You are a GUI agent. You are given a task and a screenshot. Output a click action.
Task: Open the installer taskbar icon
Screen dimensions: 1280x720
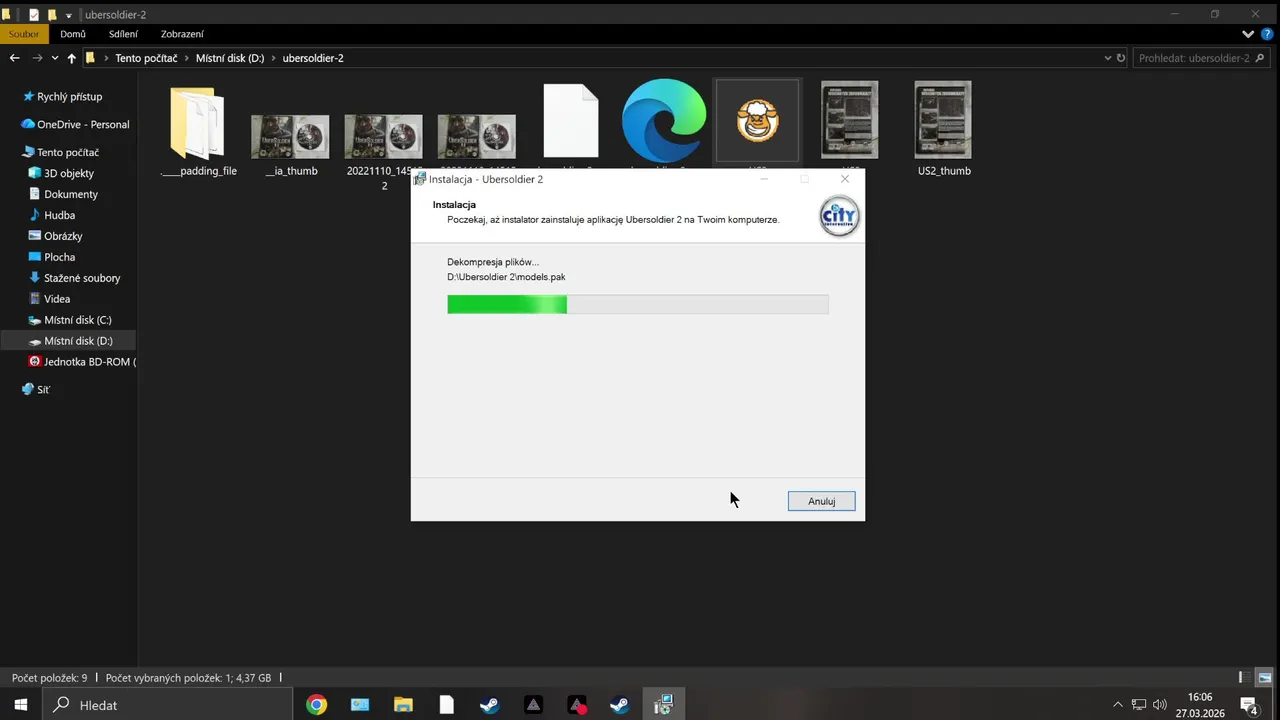663,705
